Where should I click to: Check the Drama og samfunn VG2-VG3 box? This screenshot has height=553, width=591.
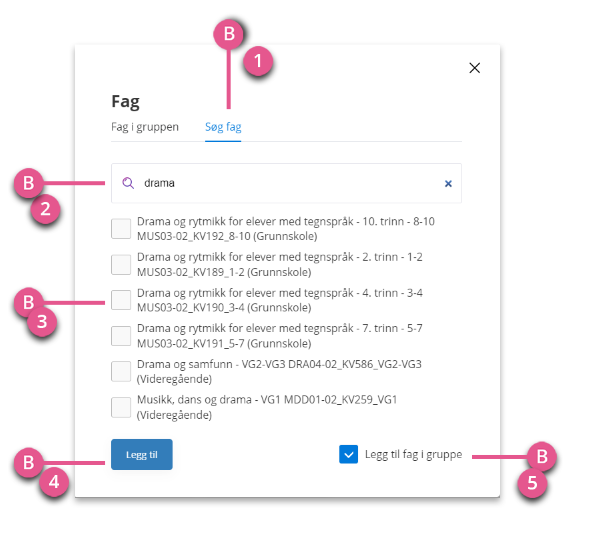click(x=121, y=371)
